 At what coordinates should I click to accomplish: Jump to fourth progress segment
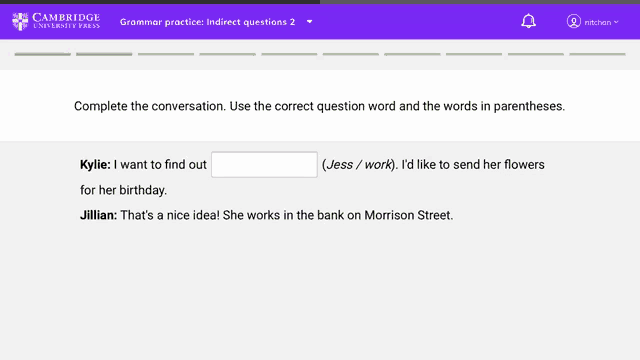pyautogui.click(x=227, y=54)
